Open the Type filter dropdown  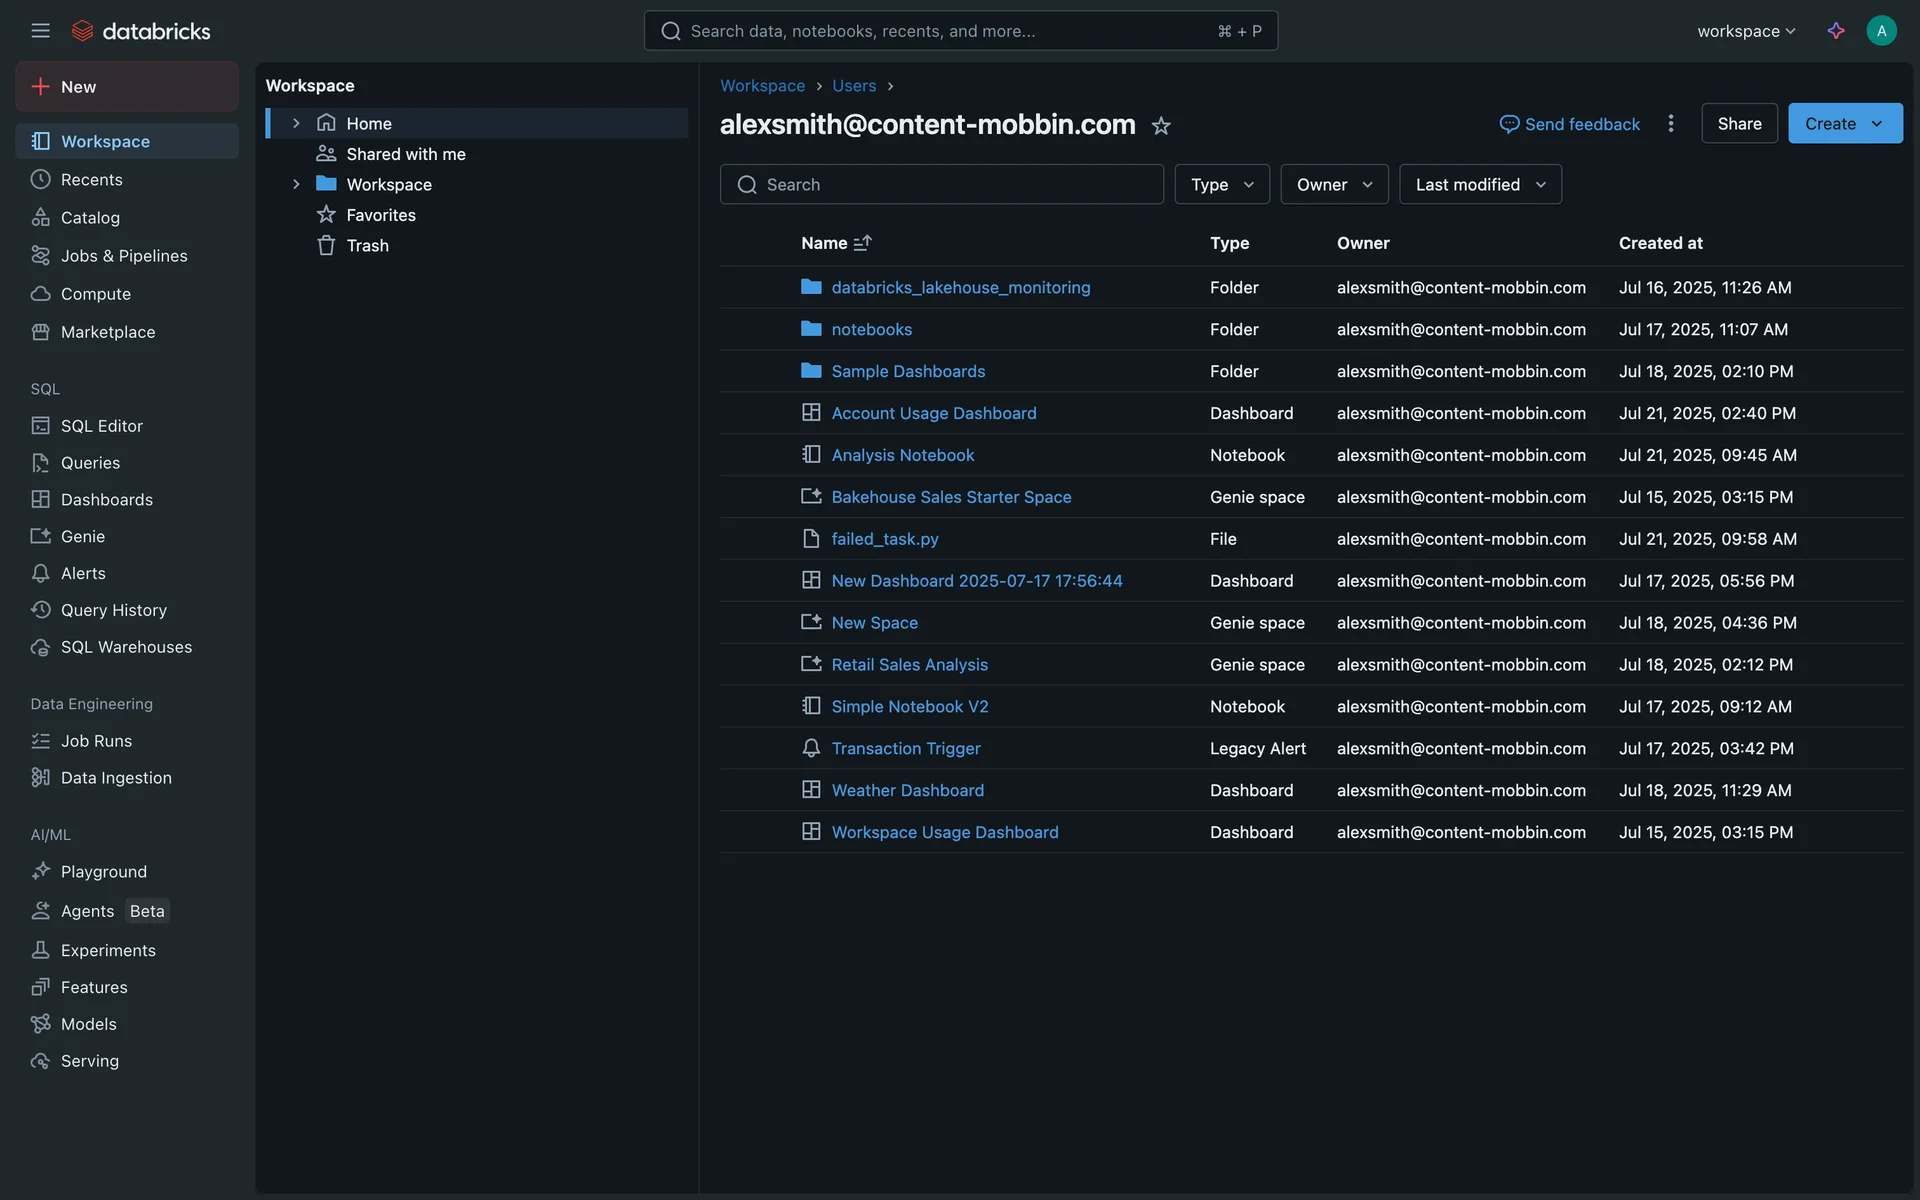[1221, 185]
